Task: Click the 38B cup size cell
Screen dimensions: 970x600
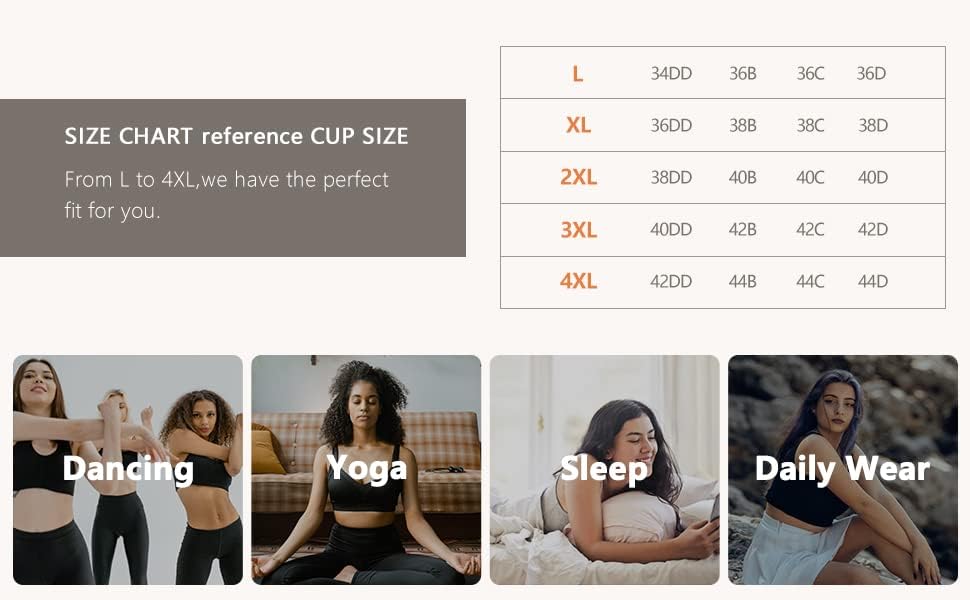Action: 742,126
